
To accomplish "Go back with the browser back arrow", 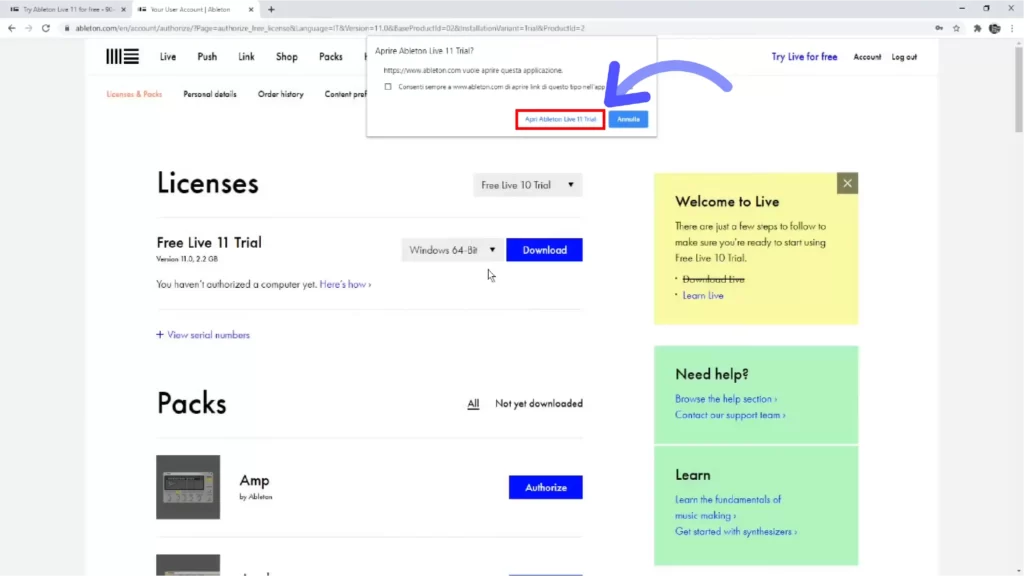I will click(12, 28).
